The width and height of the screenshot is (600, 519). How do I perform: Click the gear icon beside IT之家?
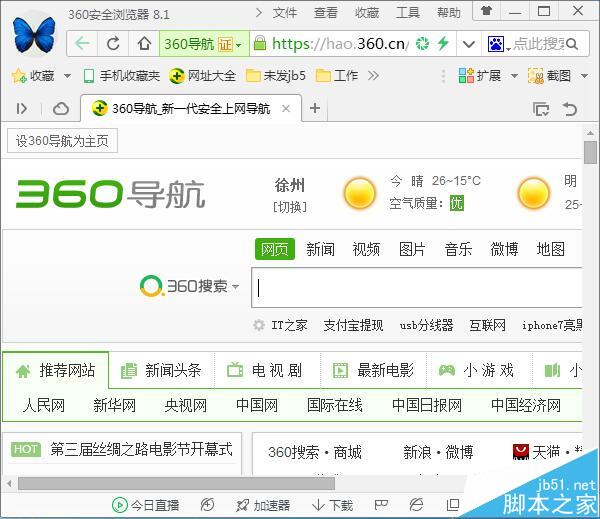(x=259, y=325)
